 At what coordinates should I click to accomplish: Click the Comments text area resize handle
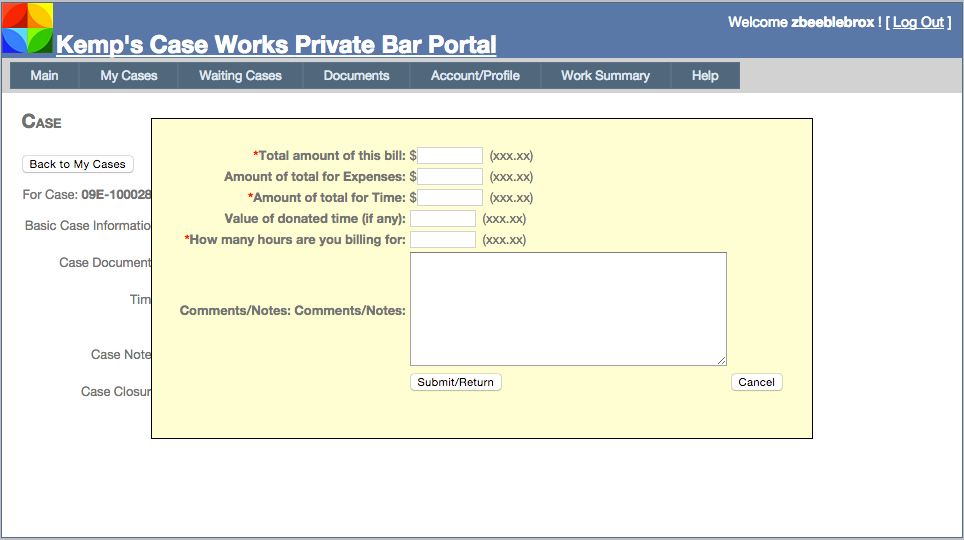pos(721,360)
